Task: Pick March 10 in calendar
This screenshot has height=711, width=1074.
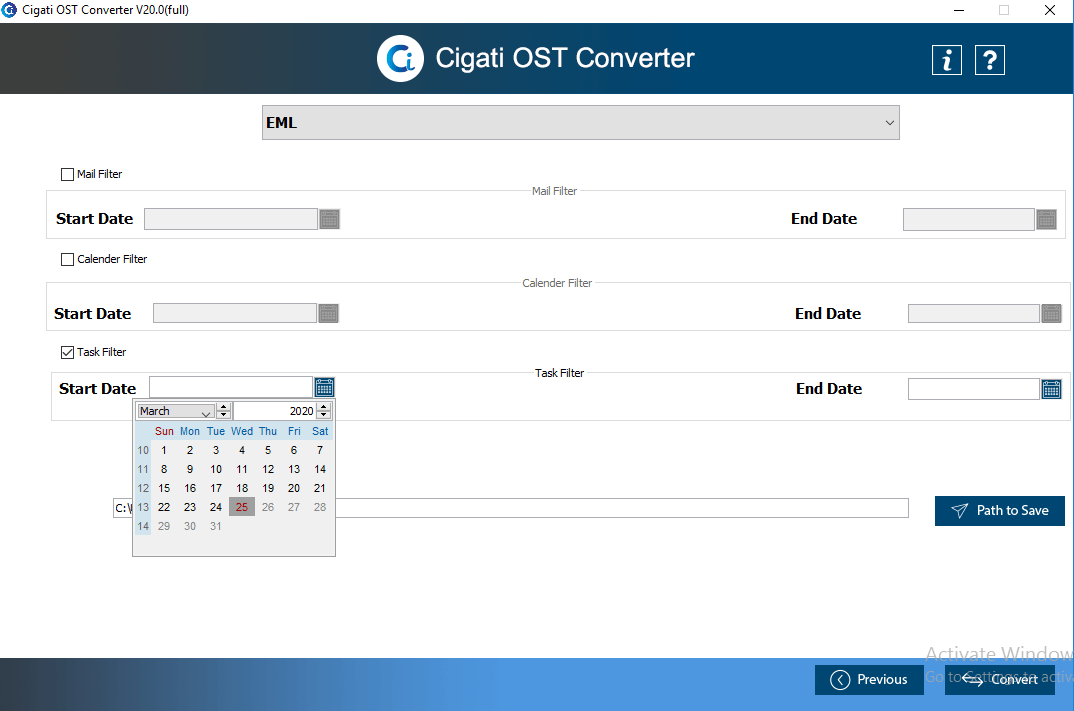Action: (x=216, y=469)
